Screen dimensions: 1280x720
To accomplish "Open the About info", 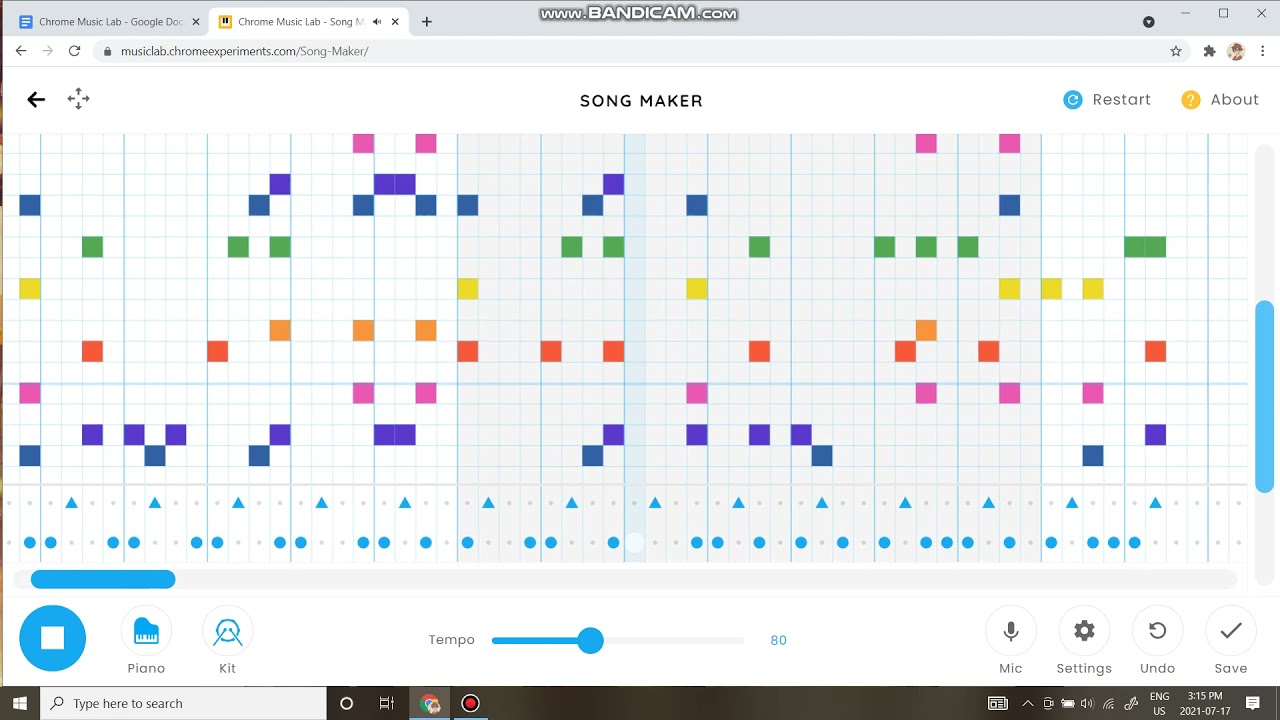I will [x=1220, y=100].
